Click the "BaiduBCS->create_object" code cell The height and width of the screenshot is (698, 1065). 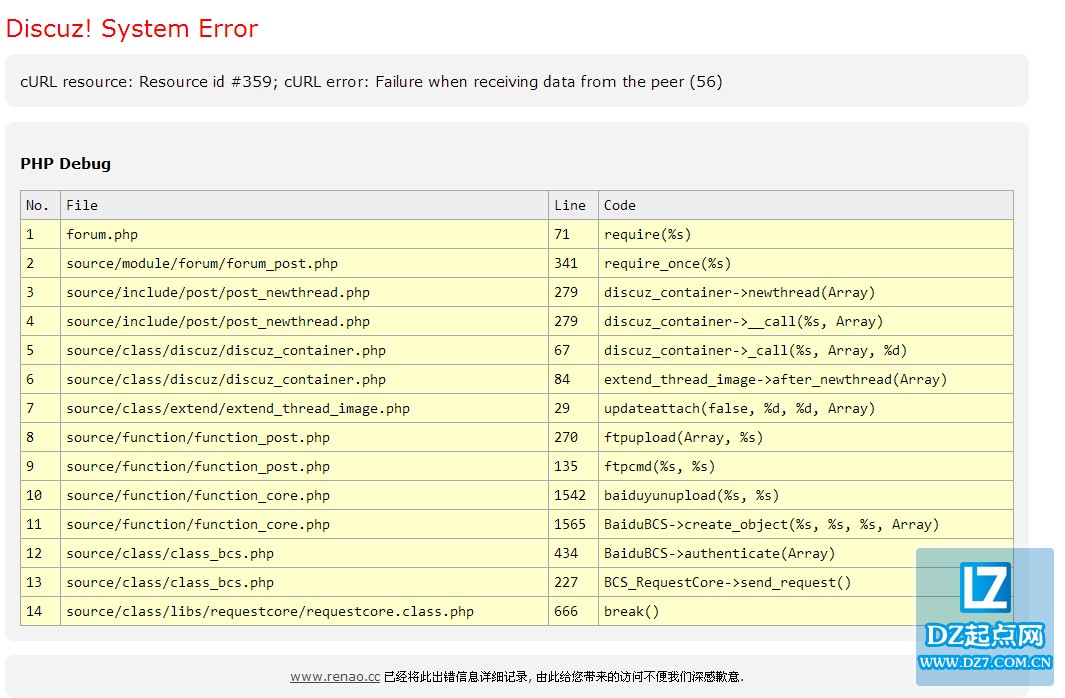click(806, 525)
